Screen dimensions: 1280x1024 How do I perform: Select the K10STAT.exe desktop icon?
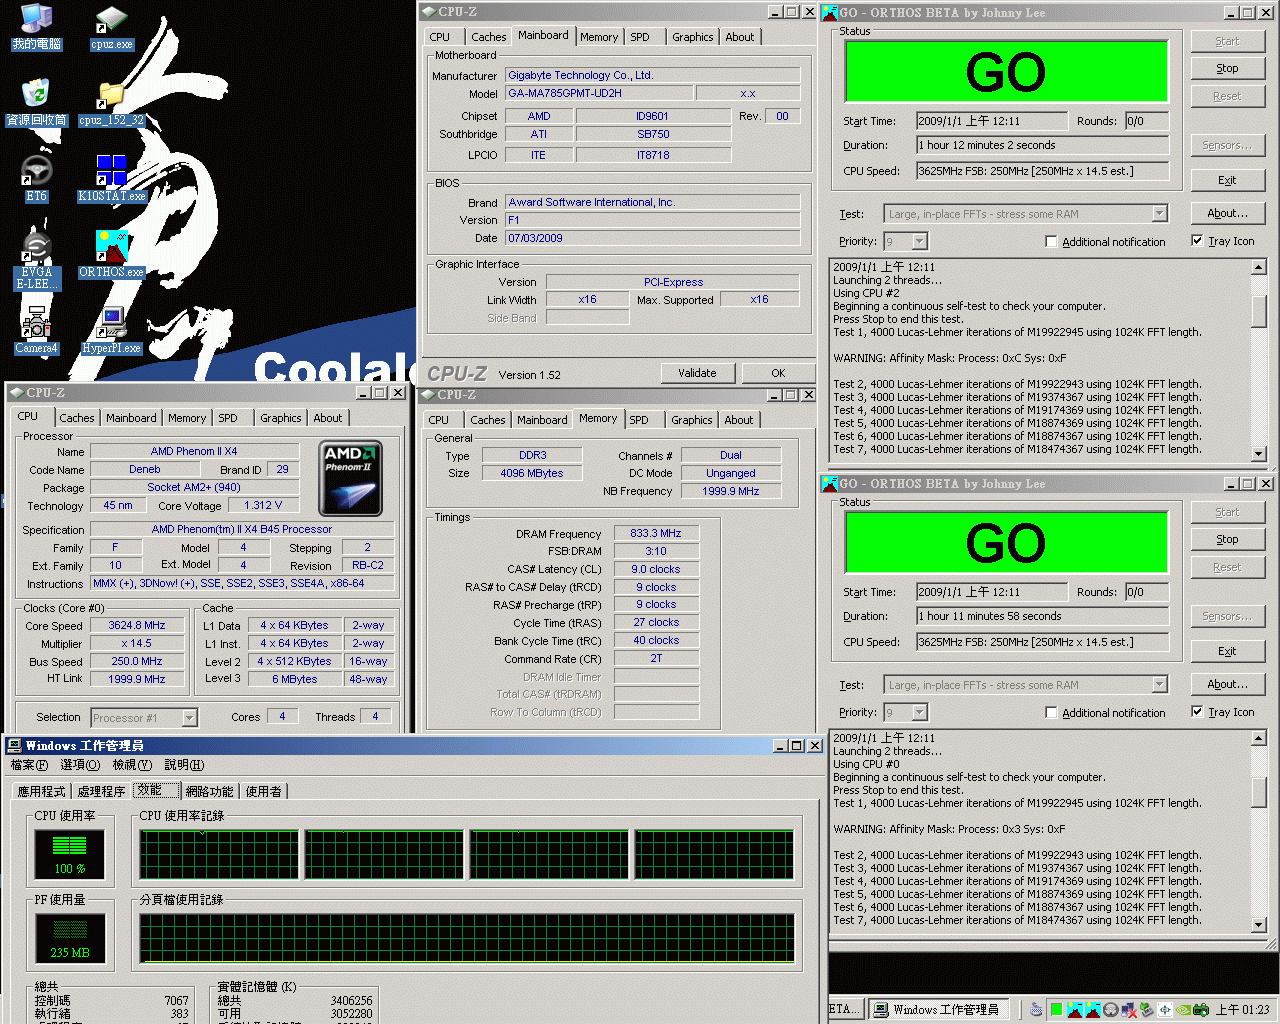tap(111, 180)
